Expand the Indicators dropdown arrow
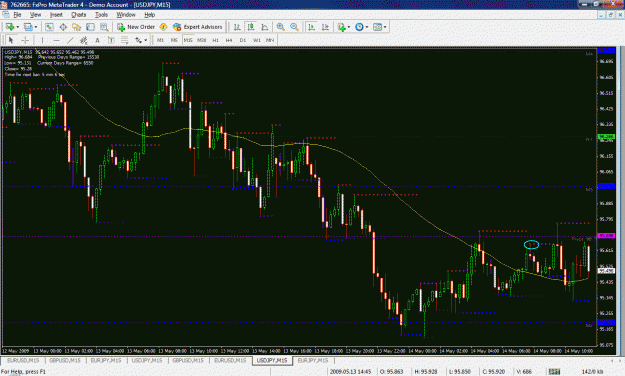Viewport: 625px width, 376px height. (x=349, y=27)
